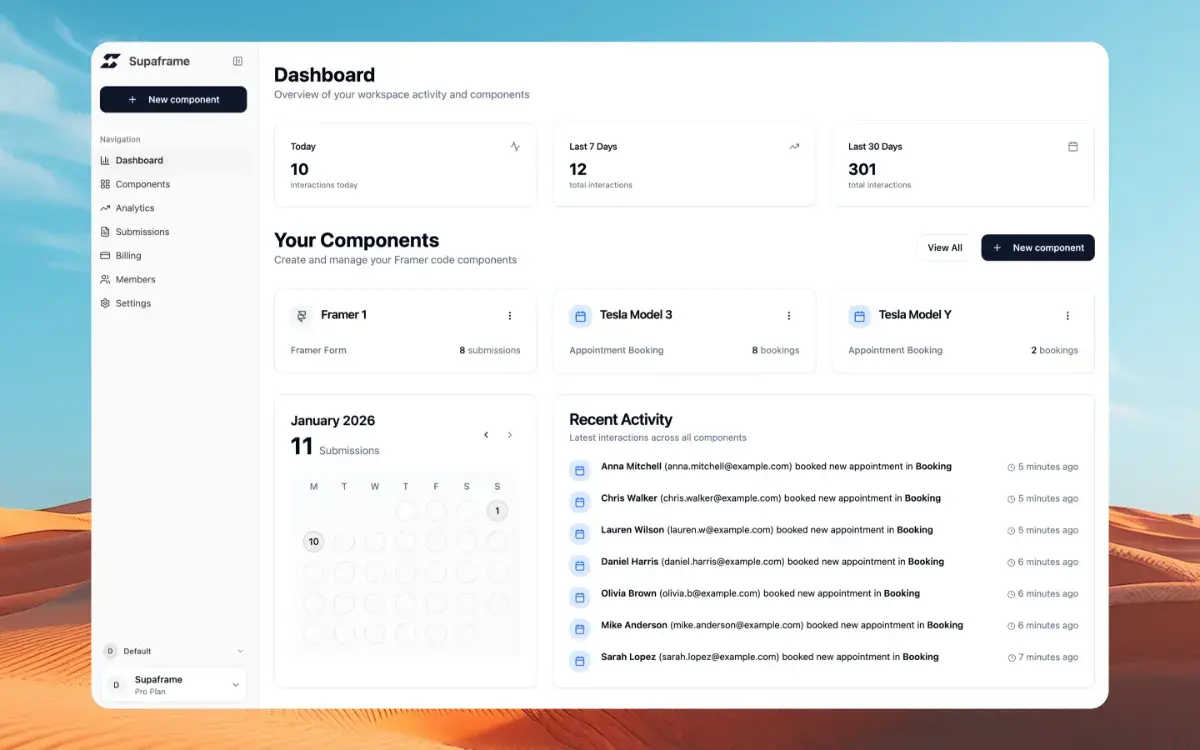Screen dimensions: 1200x750
Task: Open the Tesla Model Y three-dot menu
Action: 1067,316
